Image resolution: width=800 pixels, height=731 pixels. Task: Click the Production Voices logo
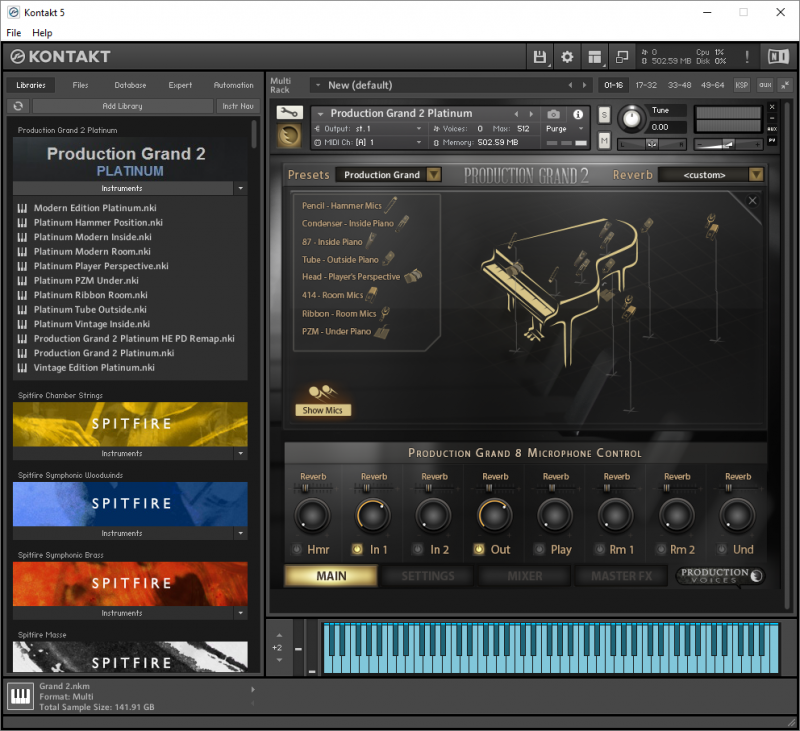point(720,575)
